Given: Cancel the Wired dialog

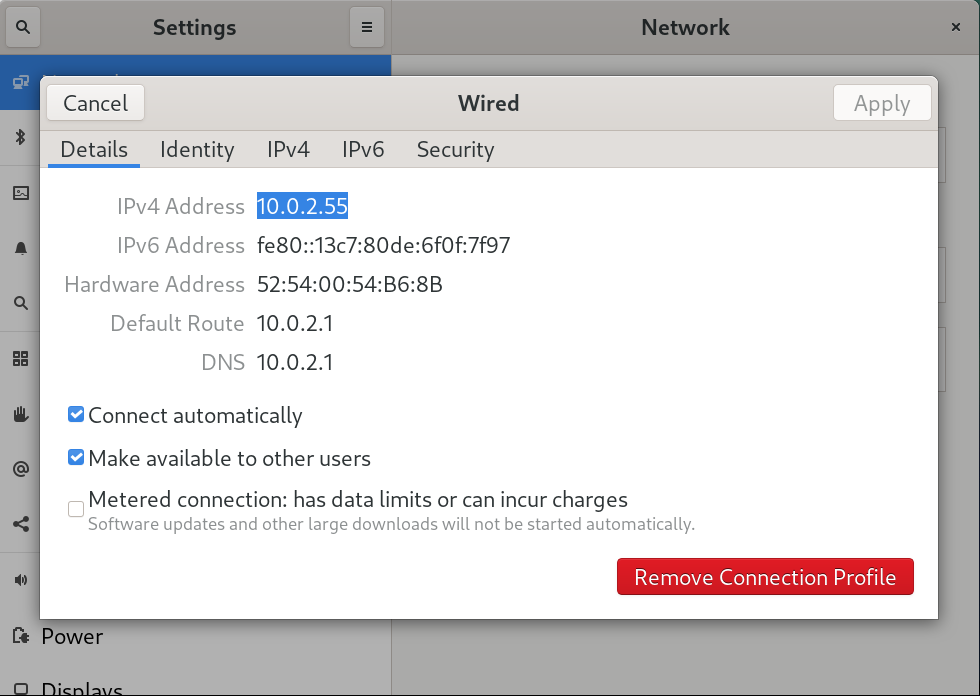Looking at the screenshot, I should pyautogui.click(x=96, y=103).
